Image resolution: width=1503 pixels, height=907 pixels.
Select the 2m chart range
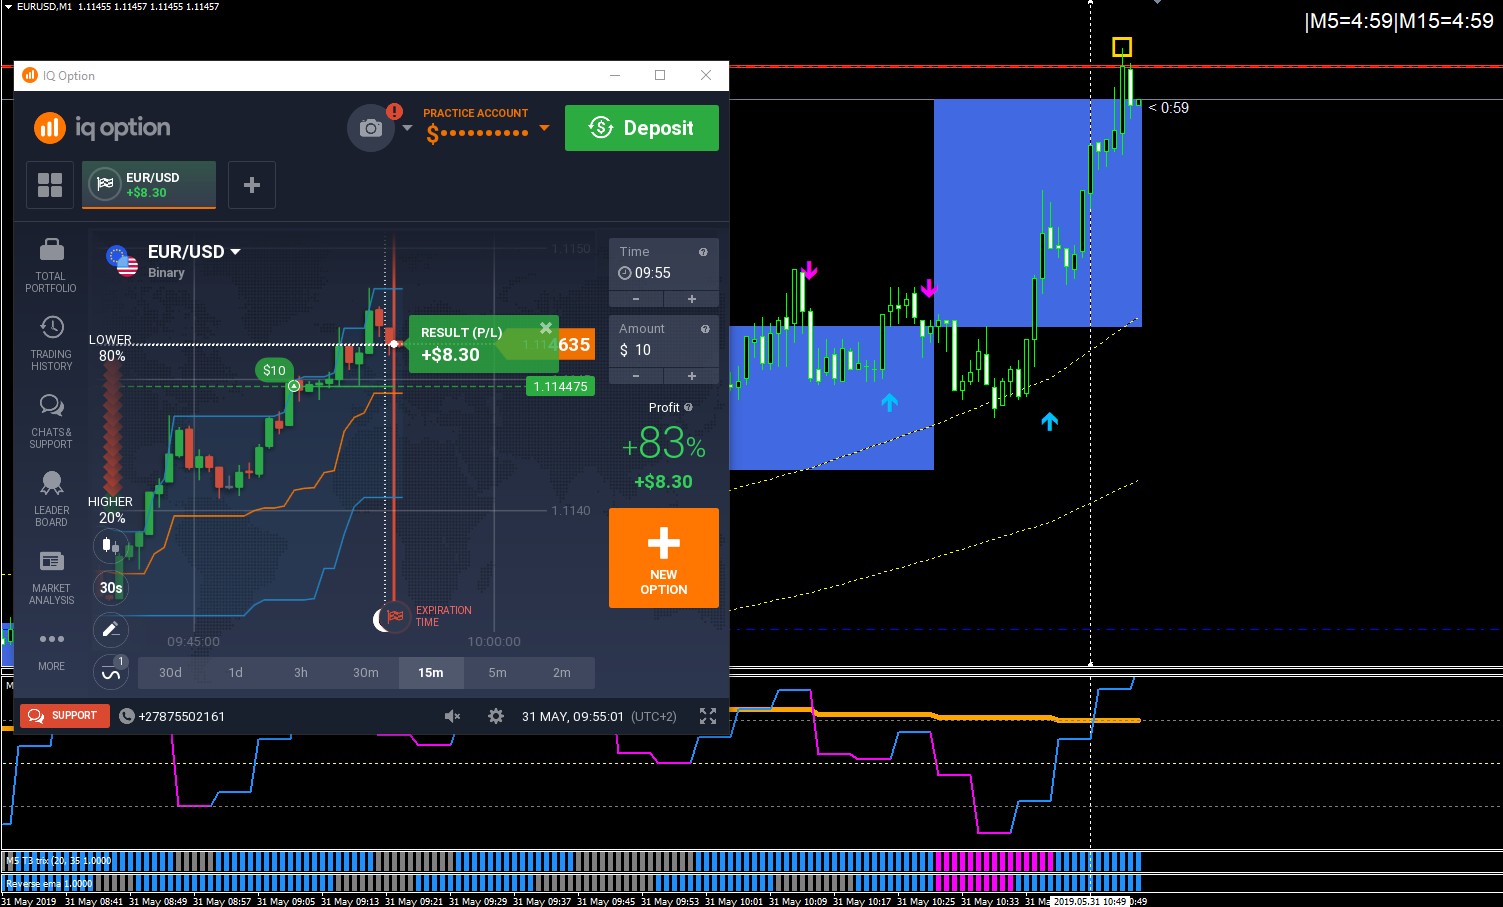pyautogui.click(x=562, y=673)
